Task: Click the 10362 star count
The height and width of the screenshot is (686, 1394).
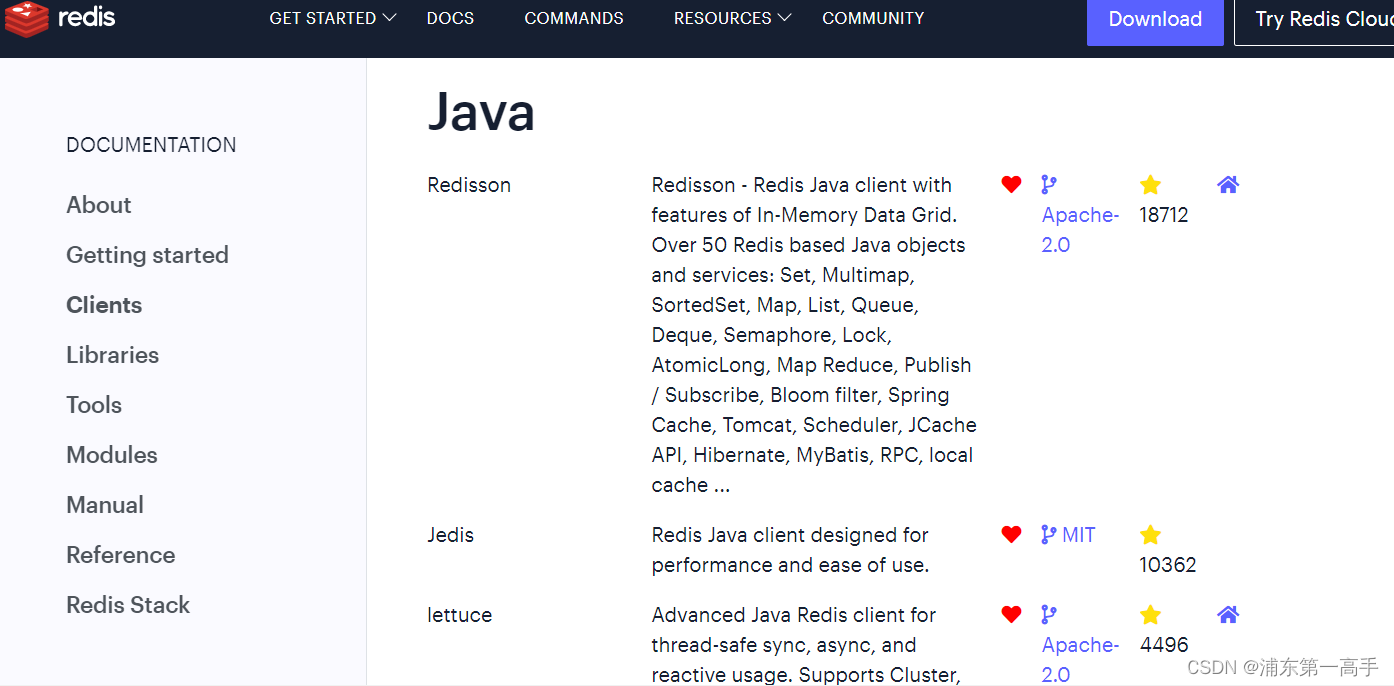Action: pyautogui.click(x=1168, y=565)
